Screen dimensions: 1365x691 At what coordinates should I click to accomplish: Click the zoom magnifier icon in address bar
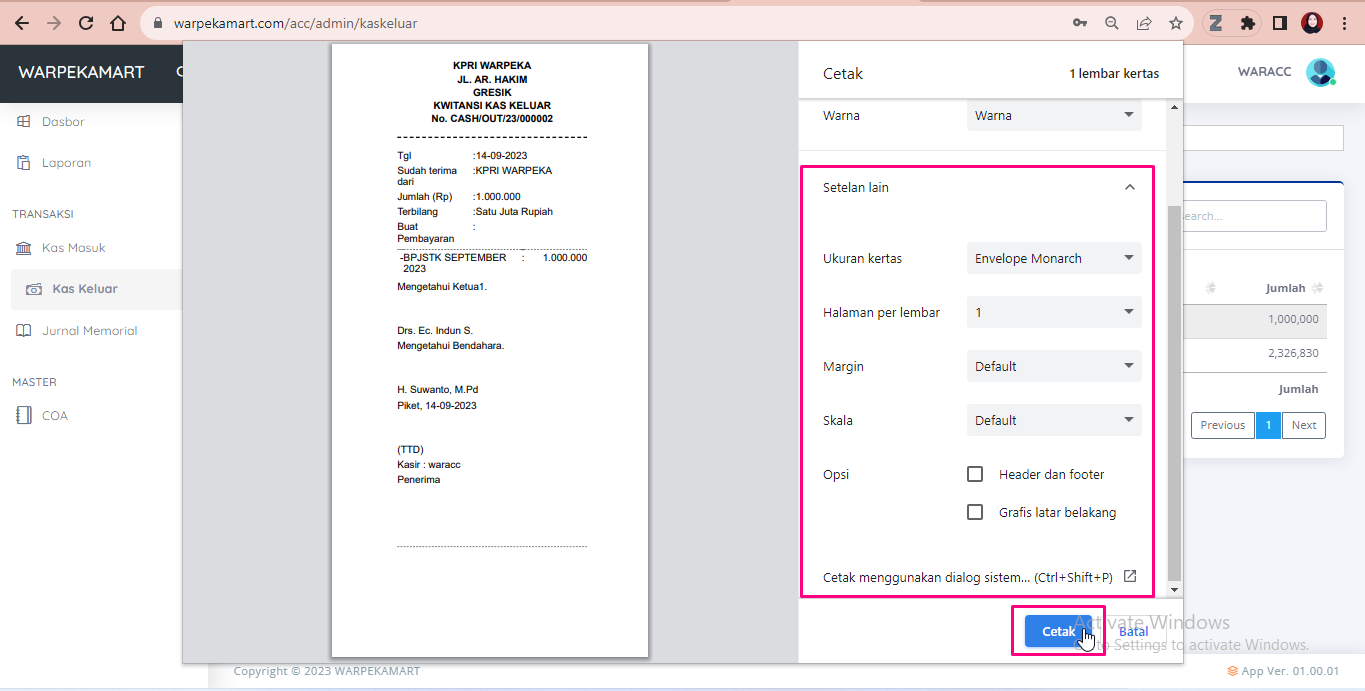click(1112, 23)
